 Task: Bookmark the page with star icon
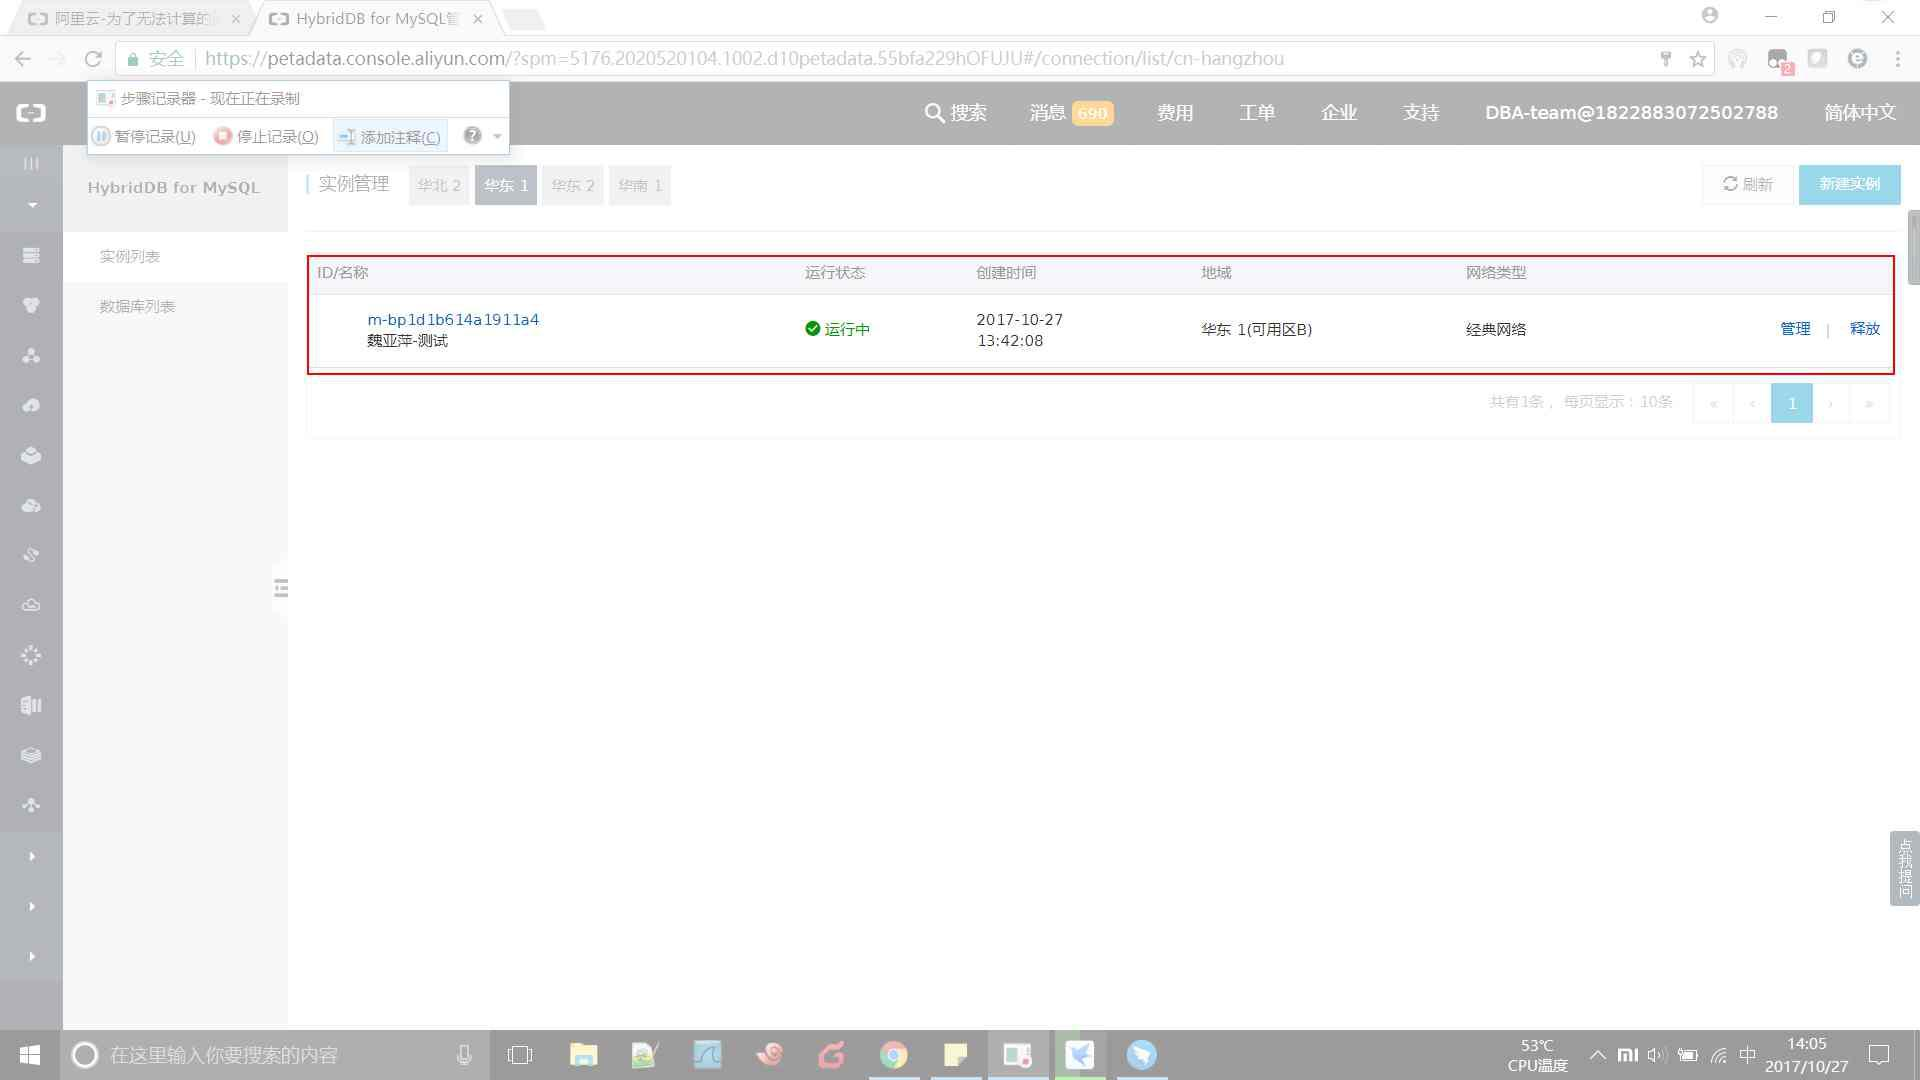pos(1698,59)
